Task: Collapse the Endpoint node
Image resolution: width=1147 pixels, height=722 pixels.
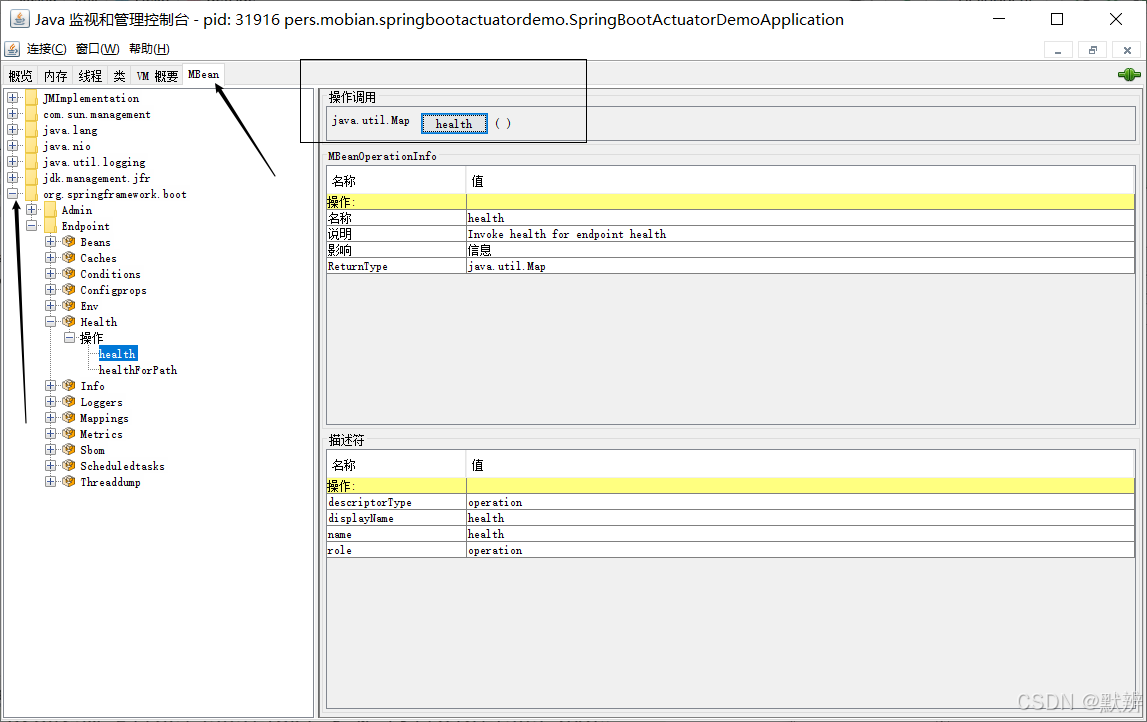Action: pos(31,226)
